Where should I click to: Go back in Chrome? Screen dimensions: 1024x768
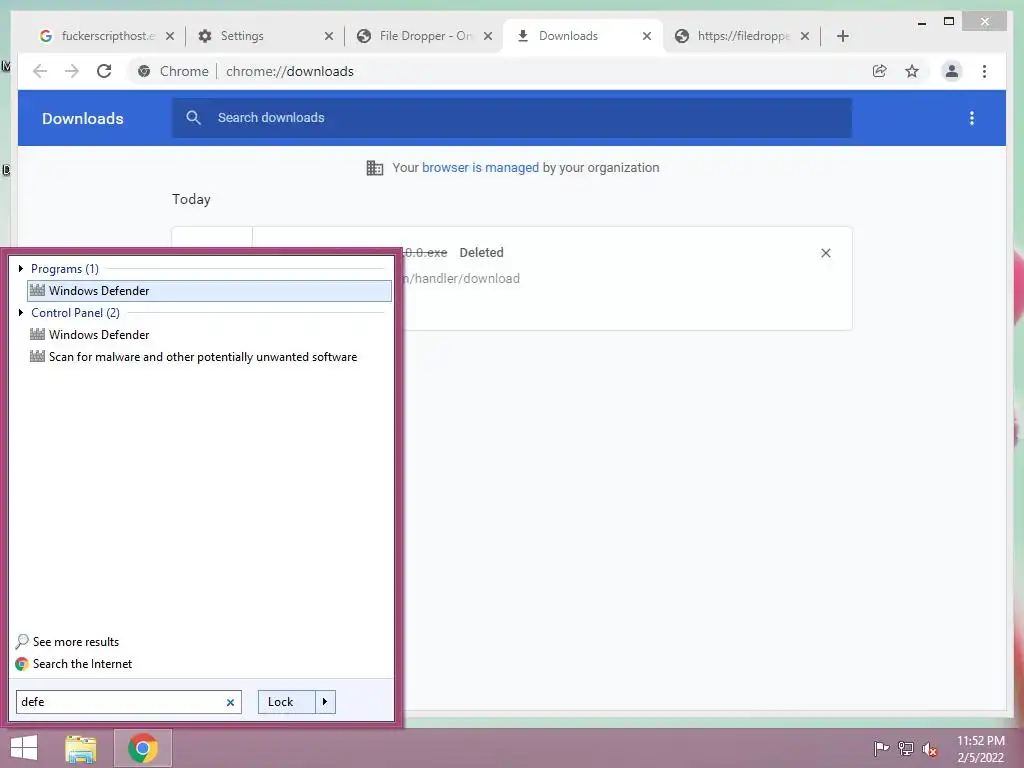pyautogui.click(x=40, y=71)
